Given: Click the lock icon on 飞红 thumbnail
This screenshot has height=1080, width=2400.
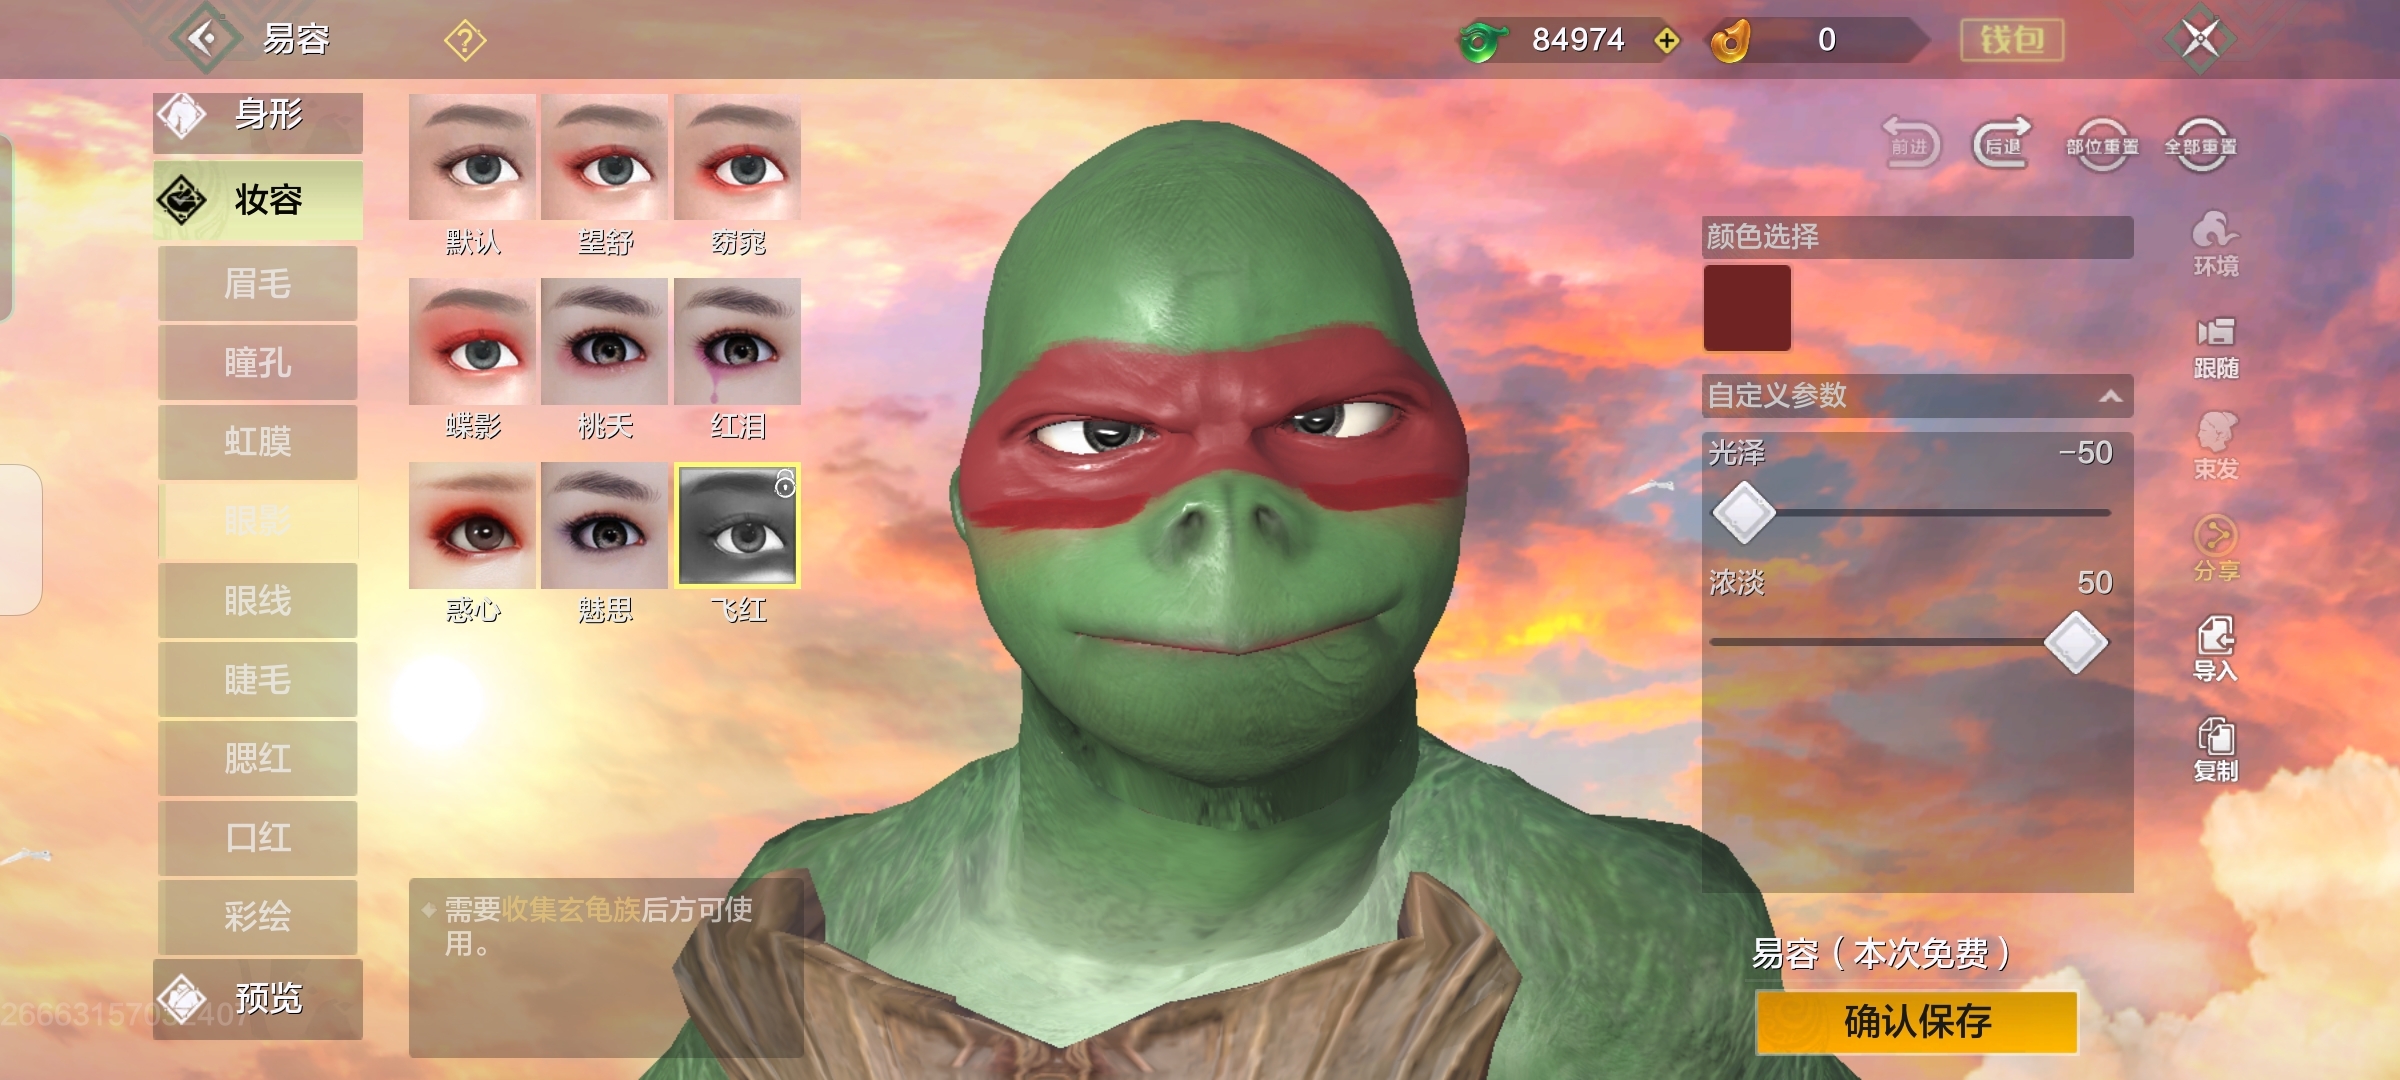Looking at the screenshot, I should pyautogui.click(x=786, y=484).
